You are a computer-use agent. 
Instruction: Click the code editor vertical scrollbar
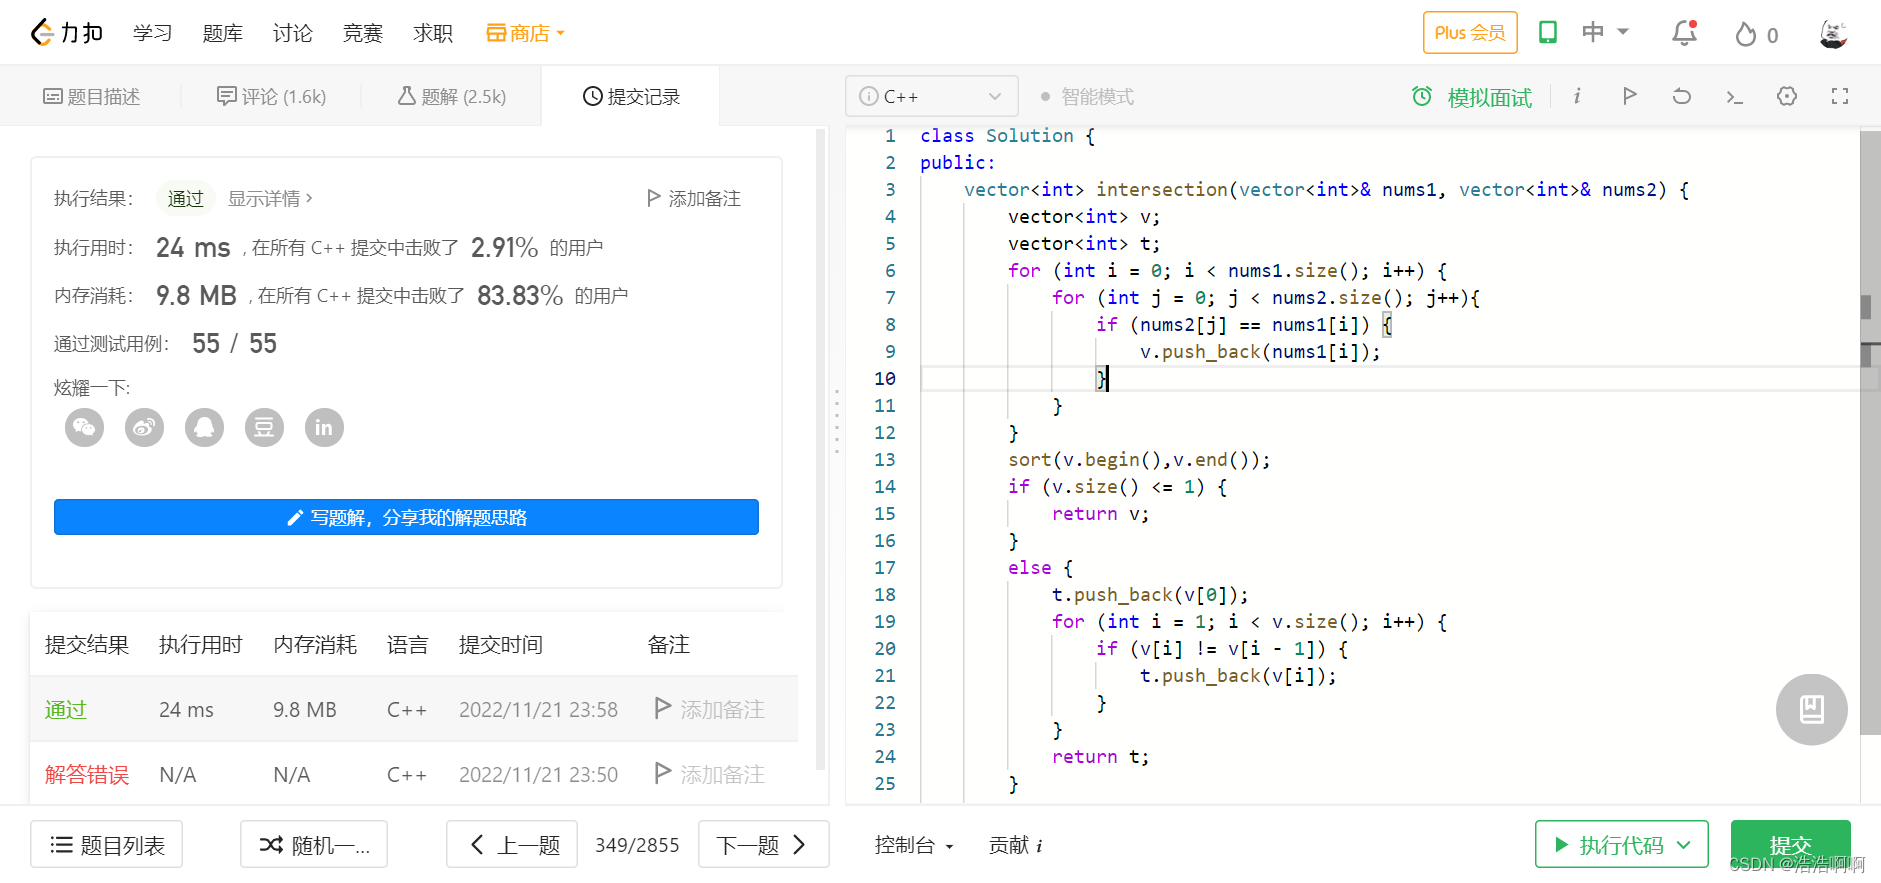coord(1870,430)
